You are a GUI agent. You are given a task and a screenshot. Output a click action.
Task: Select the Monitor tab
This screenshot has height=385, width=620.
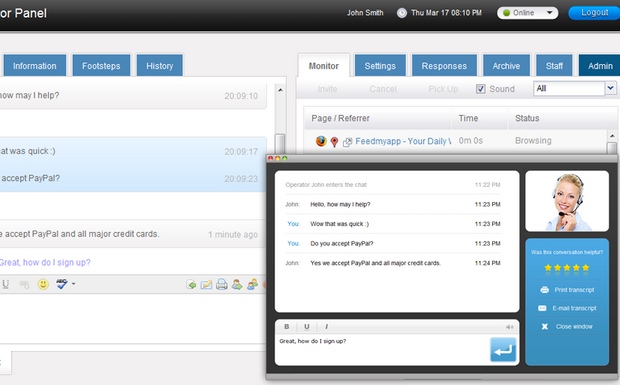point(323,66)
